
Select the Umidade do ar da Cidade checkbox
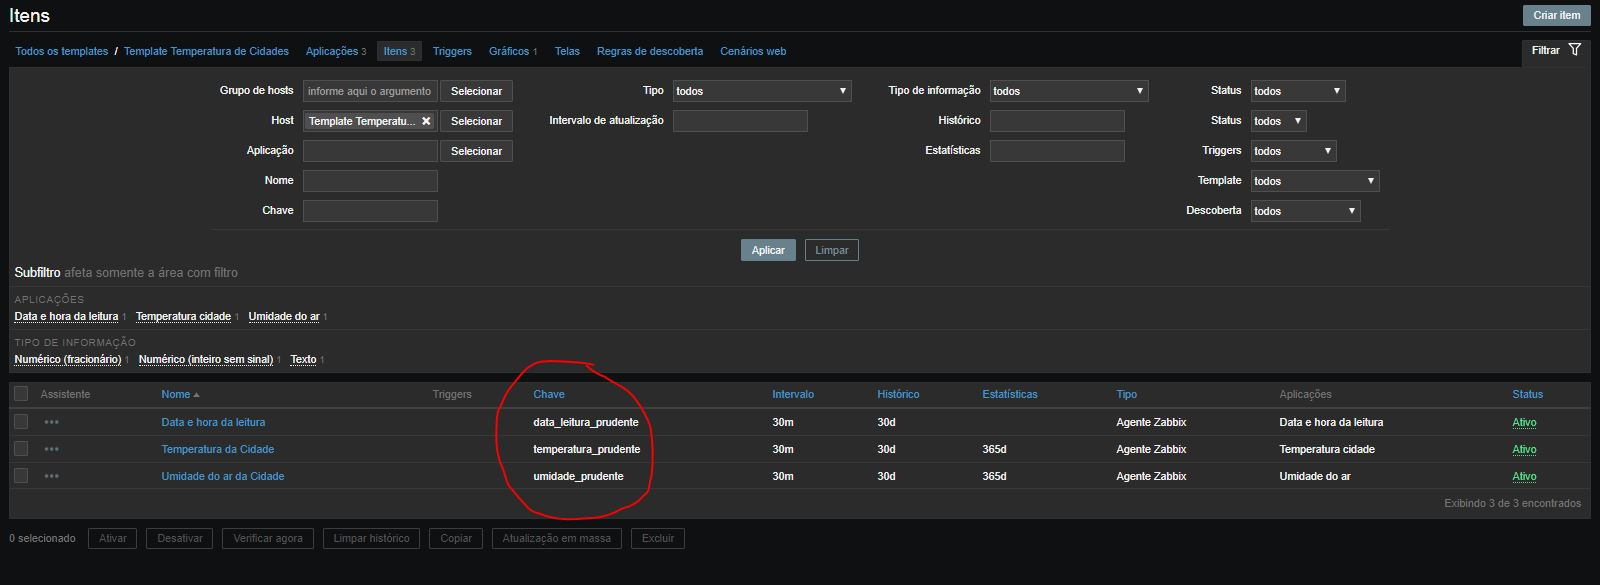click(21, 476)
